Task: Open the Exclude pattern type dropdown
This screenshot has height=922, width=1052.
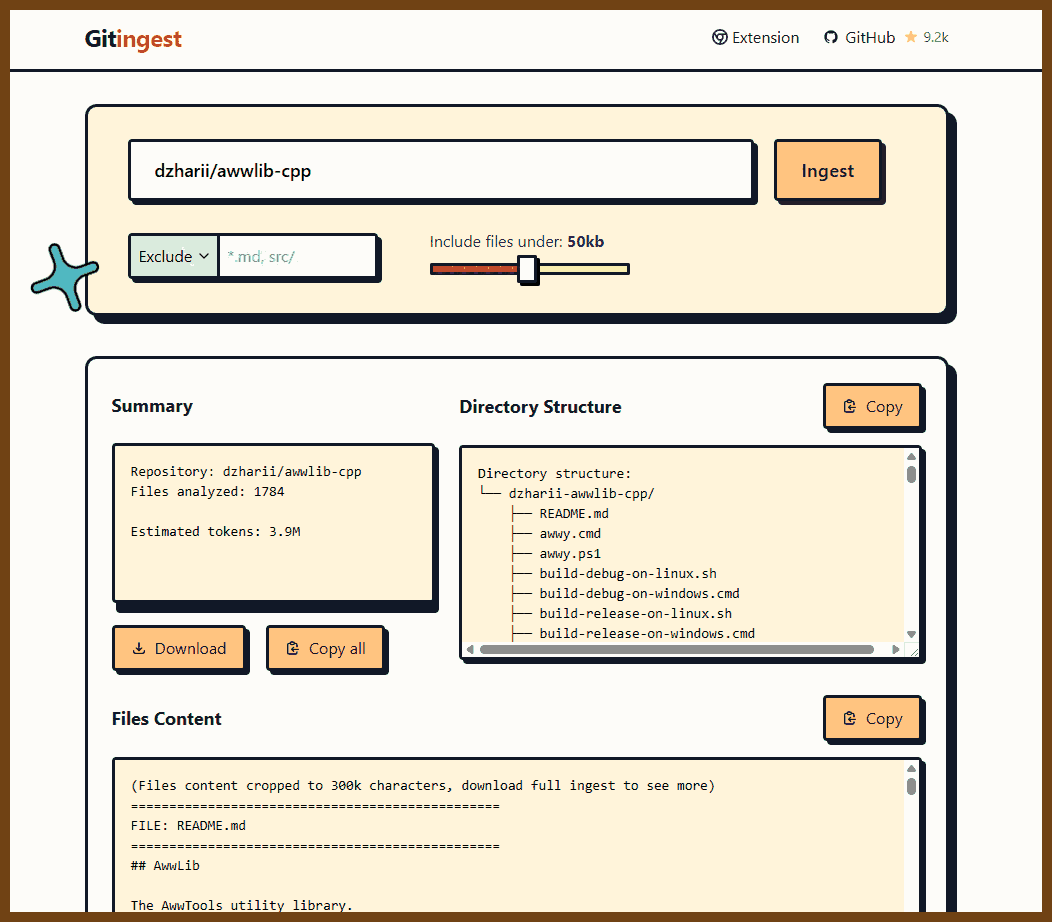Action: click(x=174, y=256)
